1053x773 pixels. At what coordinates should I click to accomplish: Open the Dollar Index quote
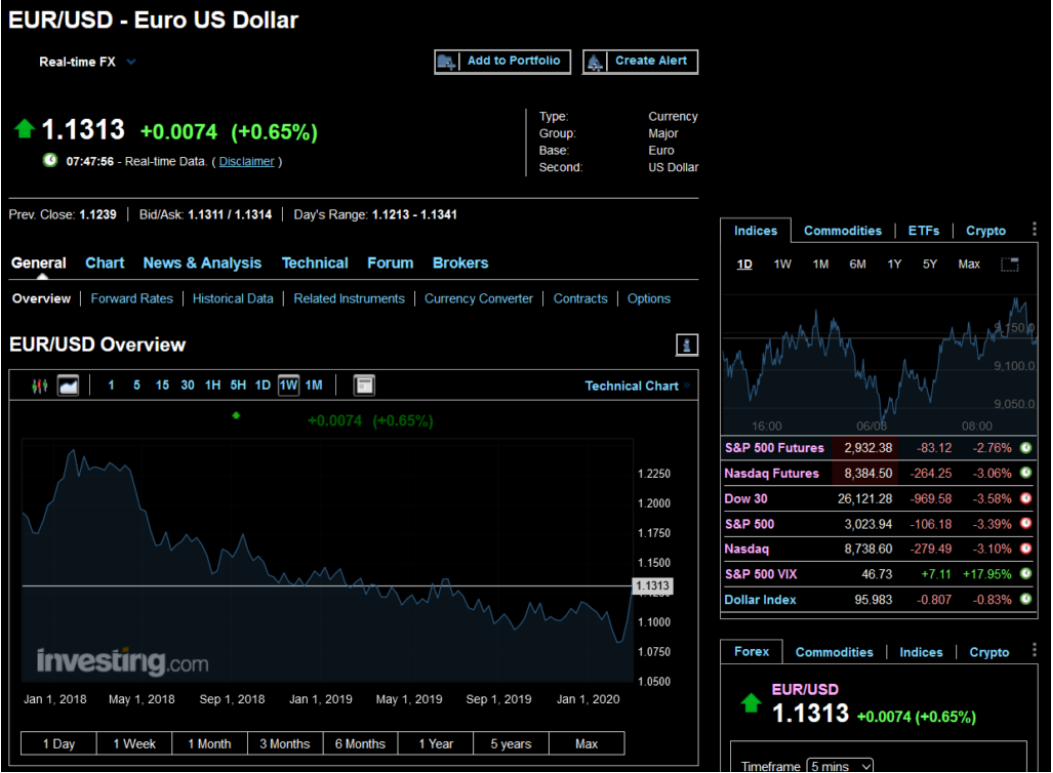tap(760, 600)
